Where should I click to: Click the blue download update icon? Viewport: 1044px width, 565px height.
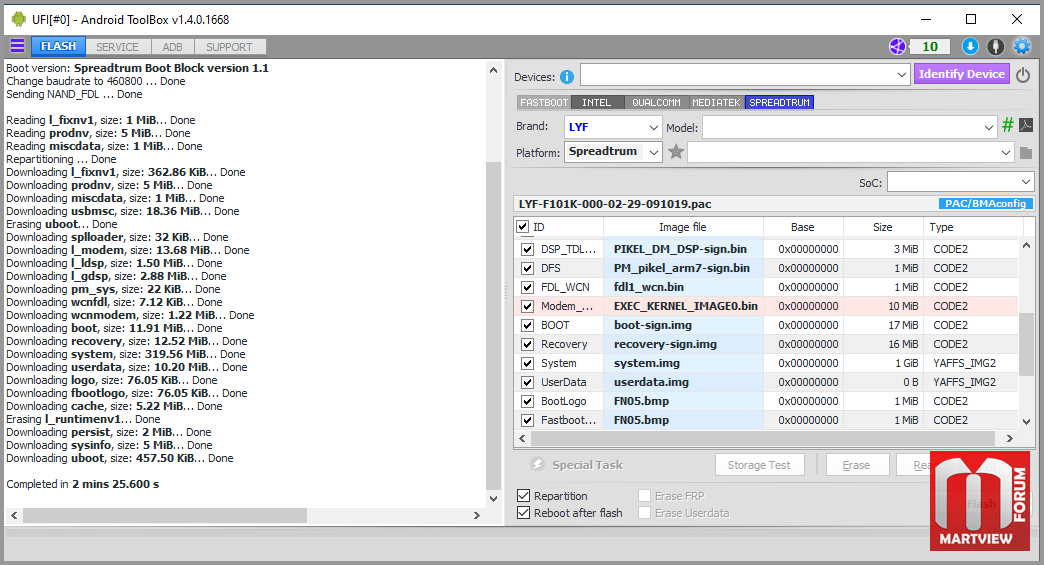pyautogui.click(x=970, y=47)
